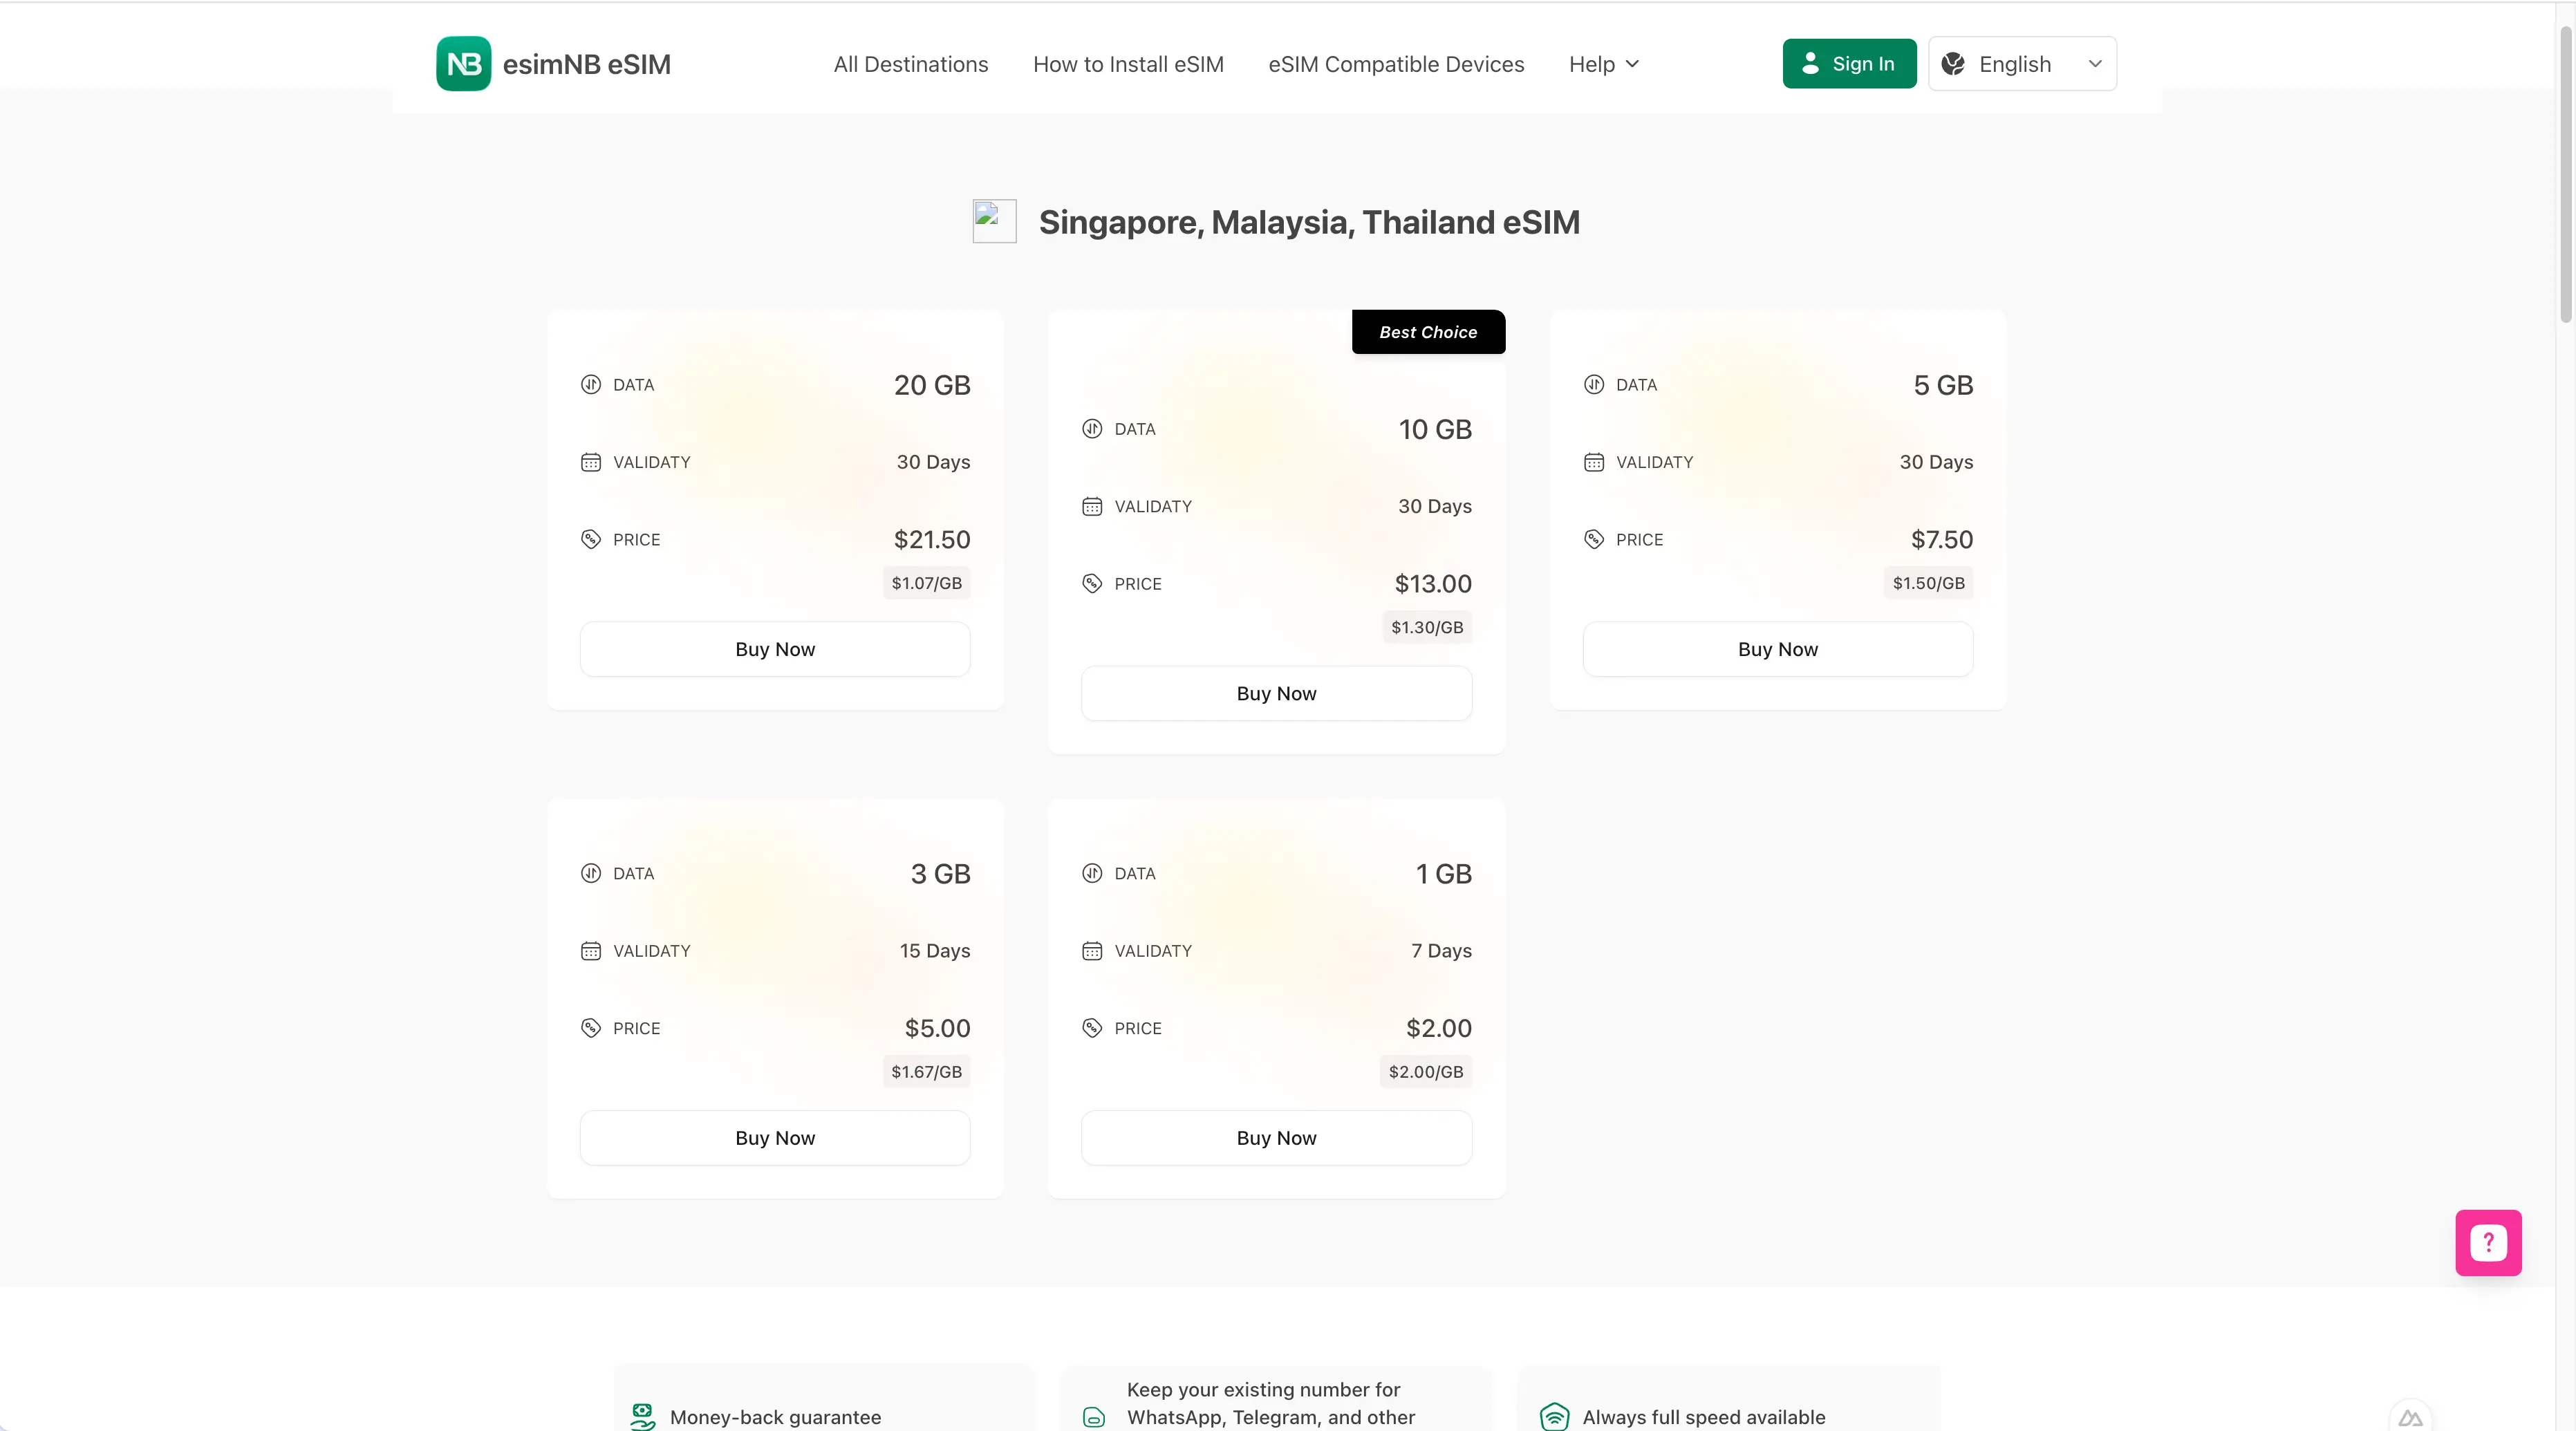Click the esimNB eSIM brand name
This screenshot has height=1431, width=2576.
[587, 64]
